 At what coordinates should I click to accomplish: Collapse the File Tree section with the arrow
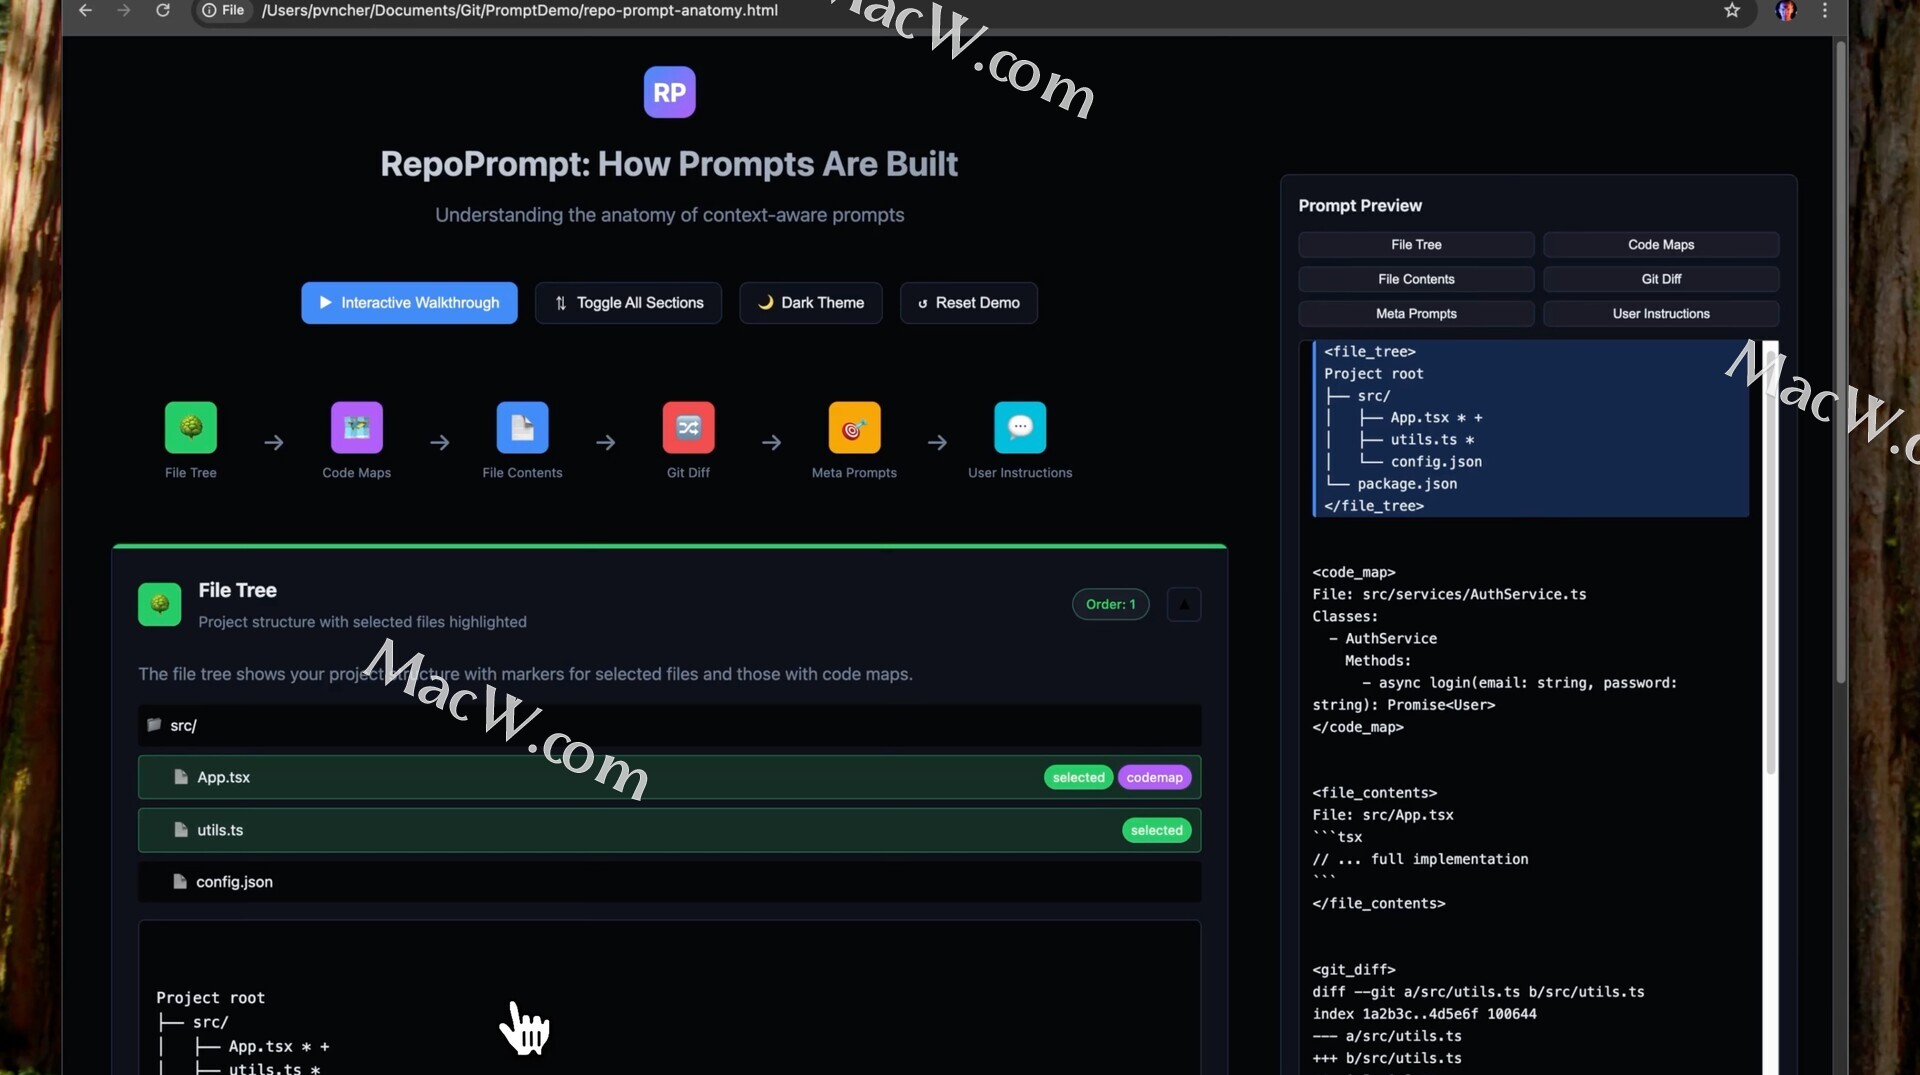pos(1184,604)
